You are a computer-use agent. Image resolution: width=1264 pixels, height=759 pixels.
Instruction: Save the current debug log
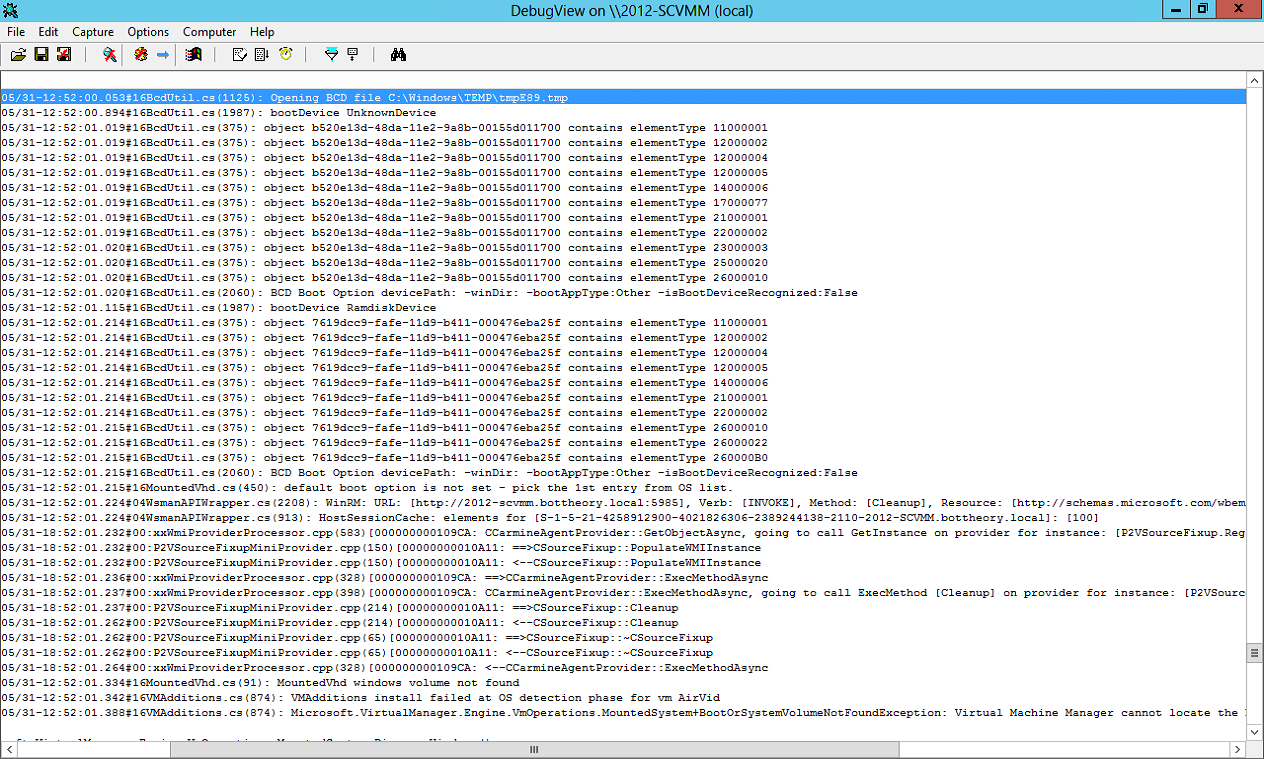[40, 54]
